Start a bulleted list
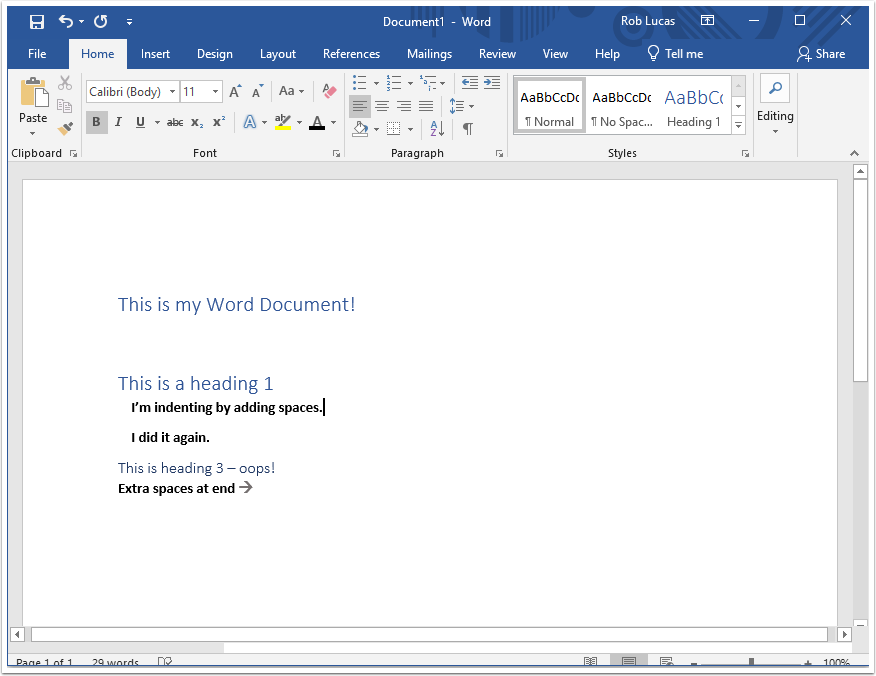 (x=360, y=83)
